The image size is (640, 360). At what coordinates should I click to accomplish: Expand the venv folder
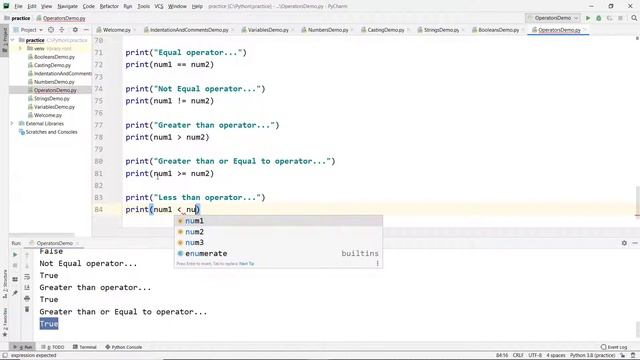[20, 48]
